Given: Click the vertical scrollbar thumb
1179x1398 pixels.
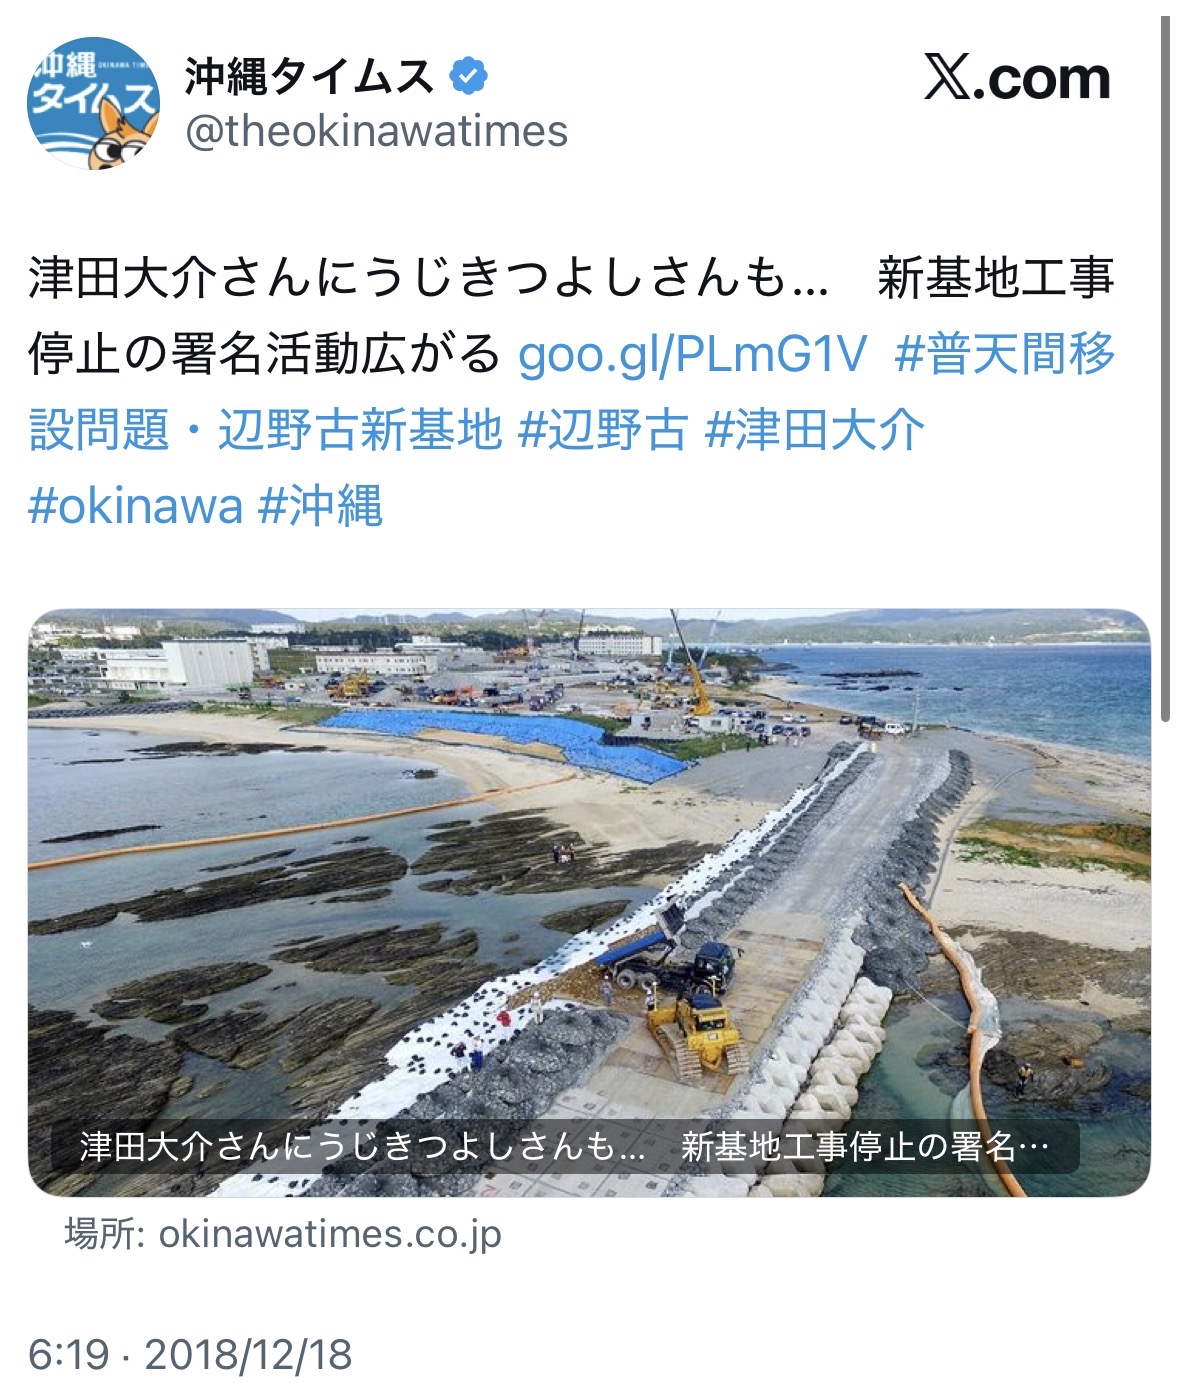Looking at the screenshot, I should tap(1165, 368).
